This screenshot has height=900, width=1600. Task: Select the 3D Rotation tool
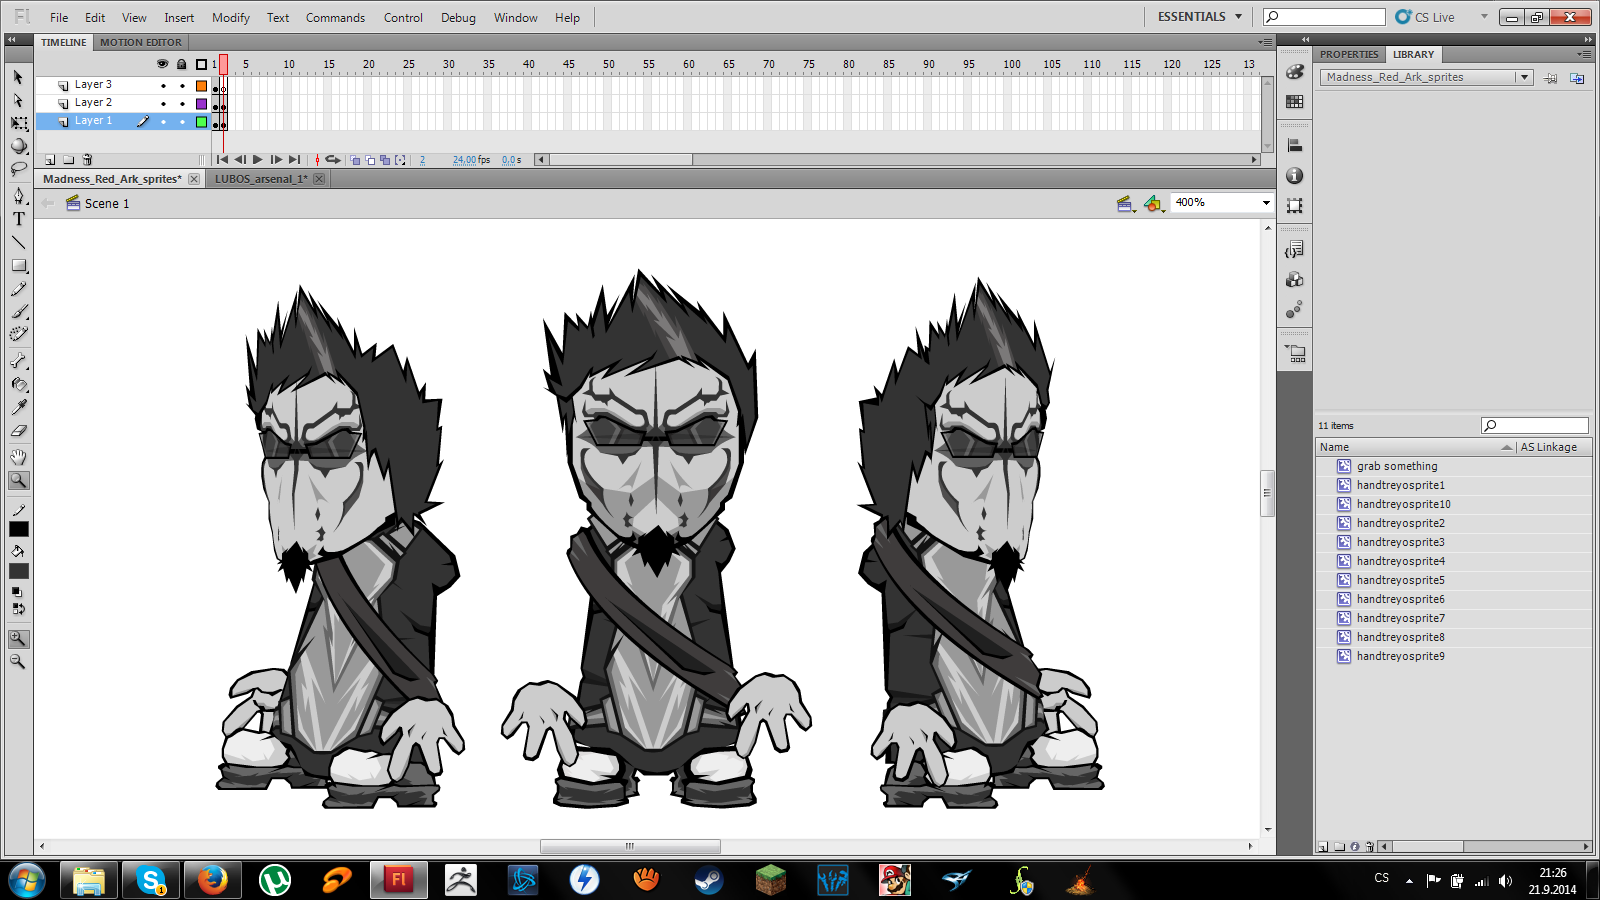[18, 146]
